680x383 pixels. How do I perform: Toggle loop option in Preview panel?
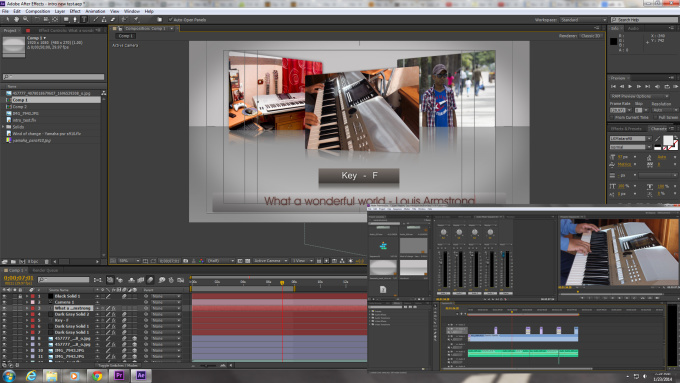667,87
